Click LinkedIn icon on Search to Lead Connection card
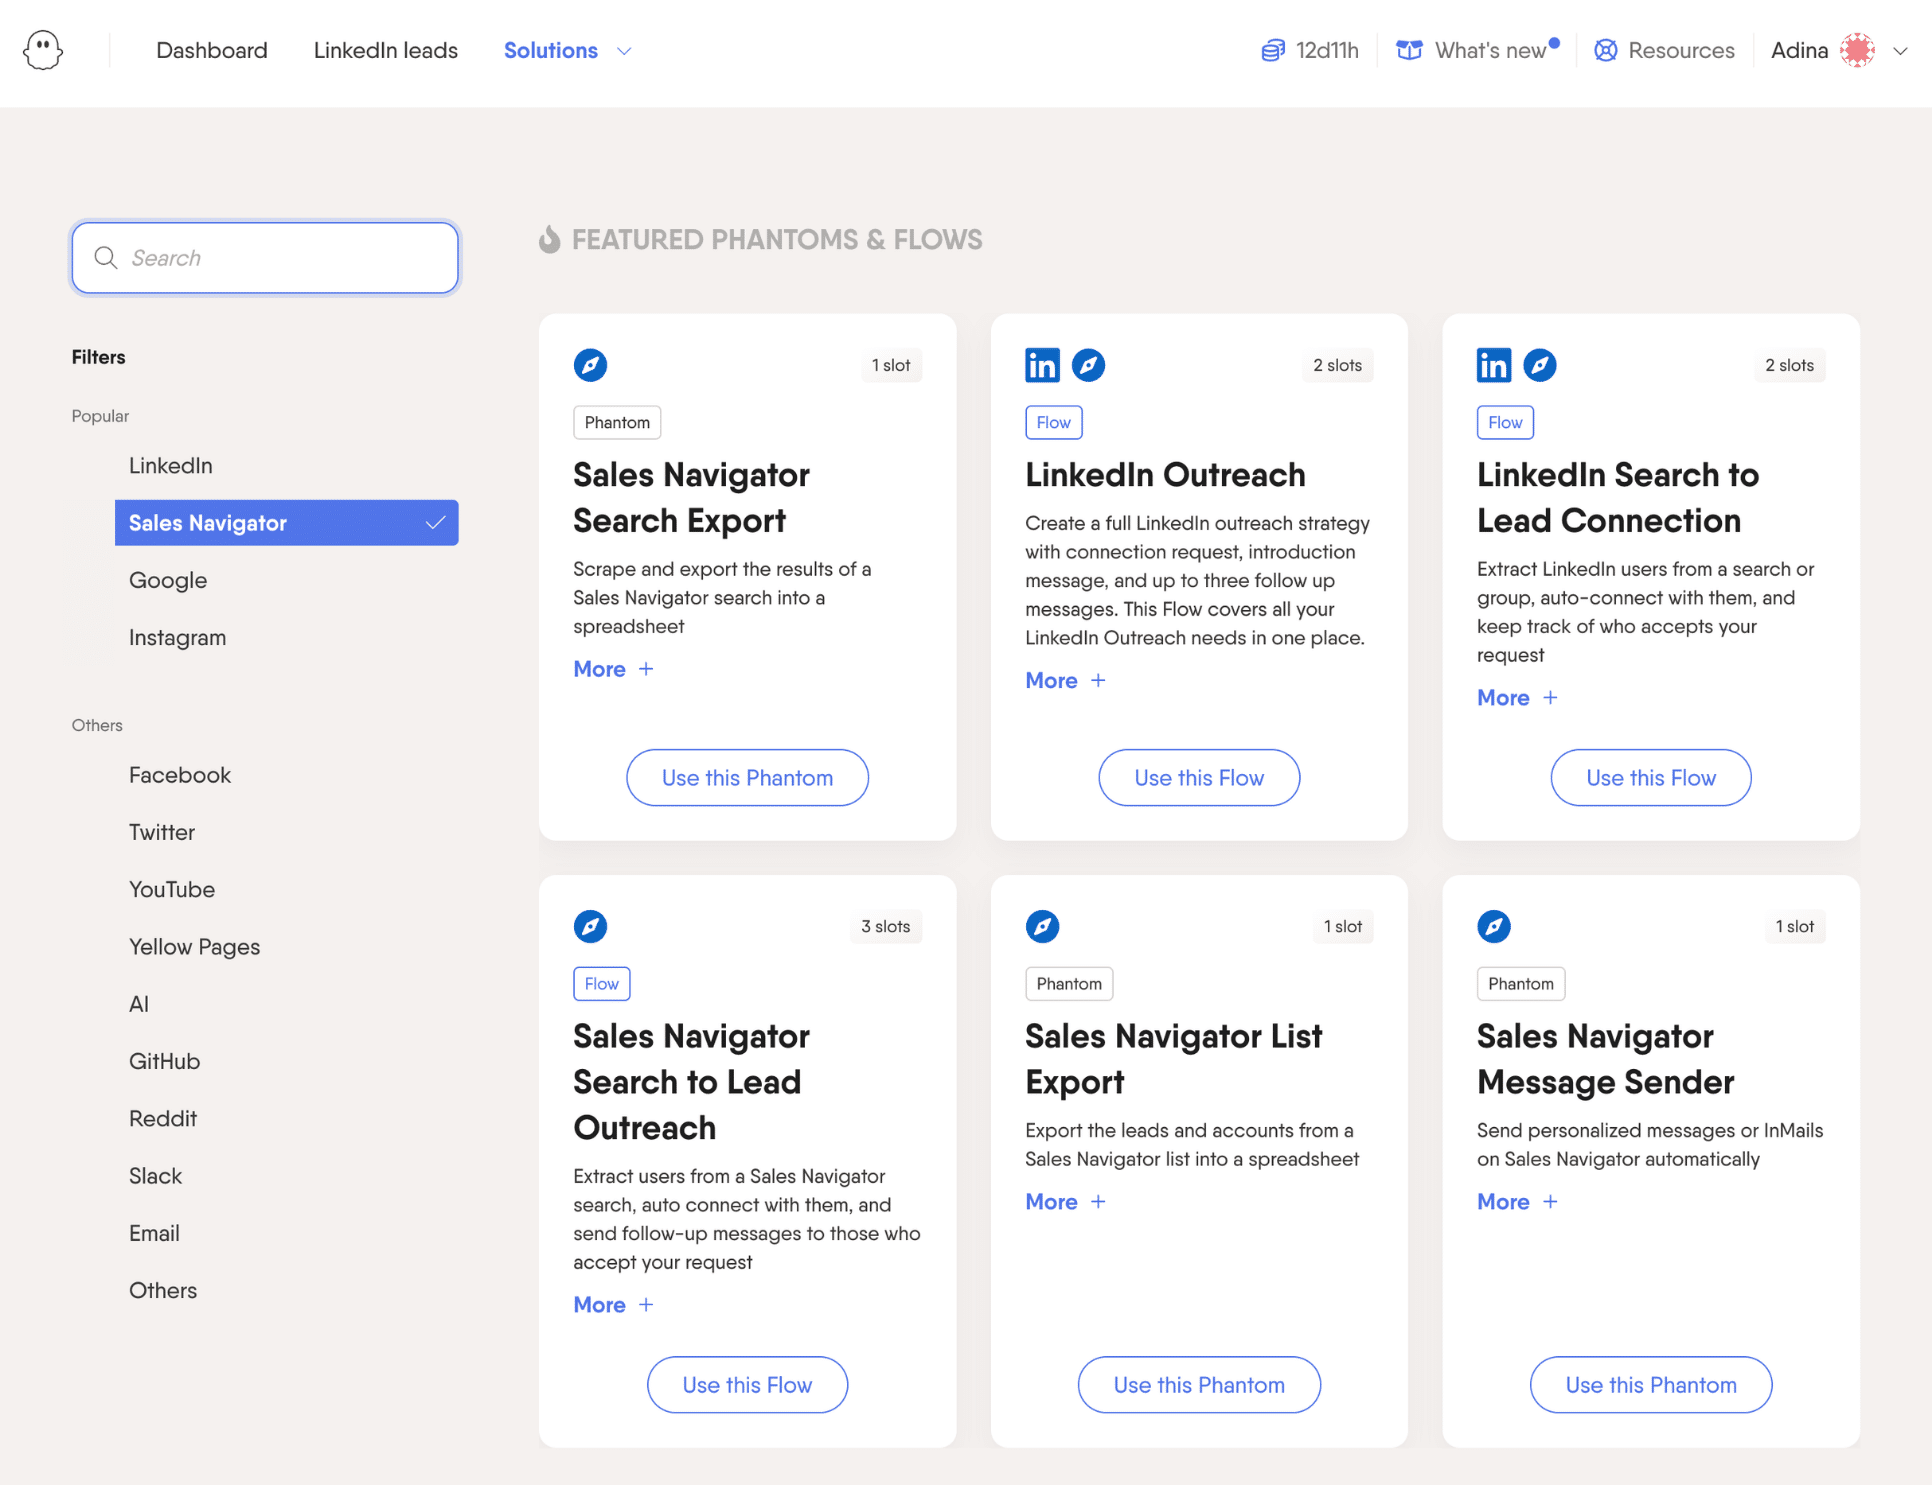 point(1493,365)
